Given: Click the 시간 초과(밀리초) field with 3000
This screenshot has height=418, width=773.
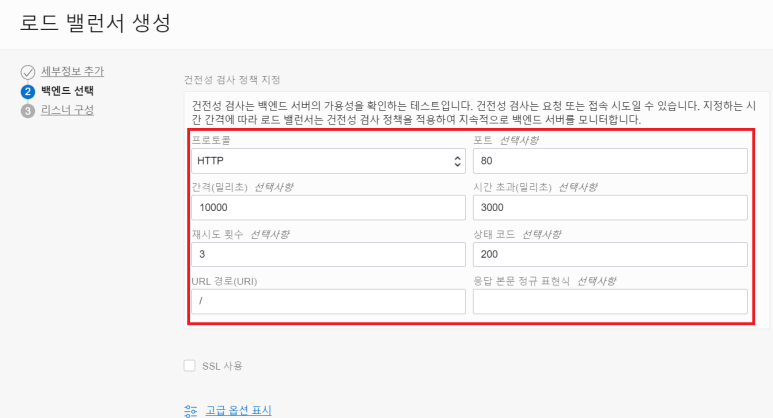Looking at the screenshot, I should (610, 208).
